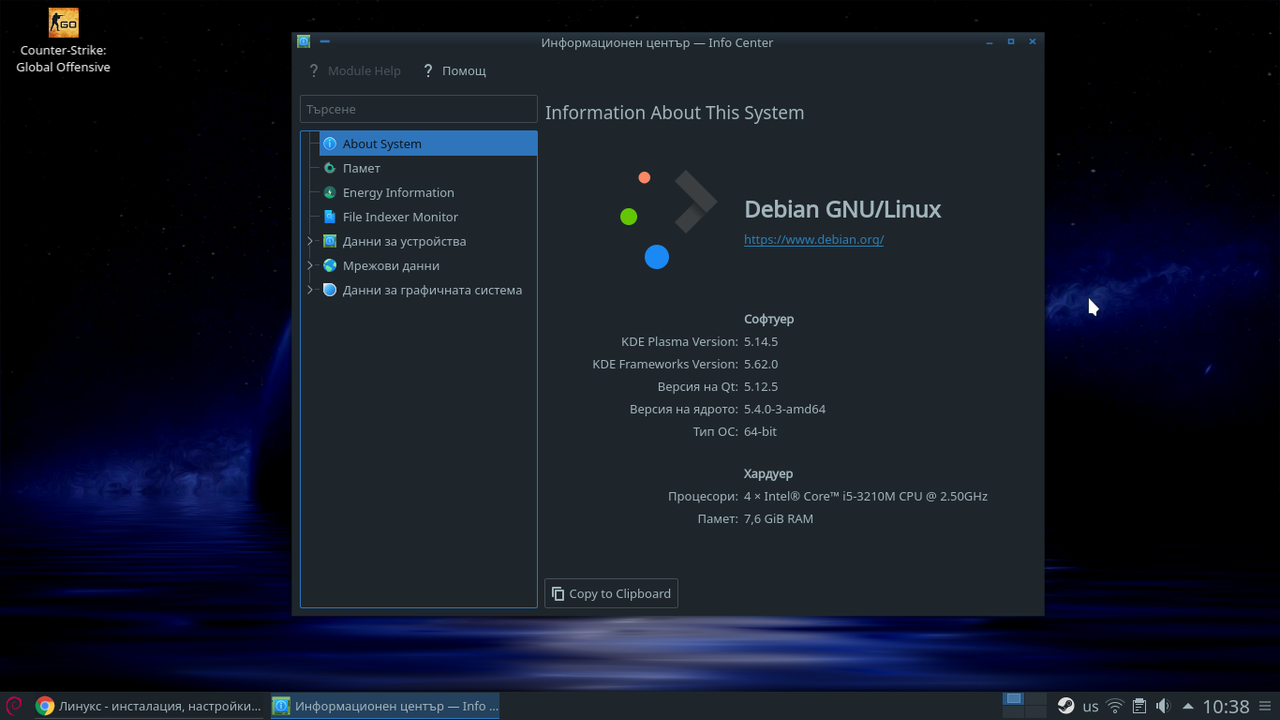
Task: Close the Info Center window
Action: [1032, 42]
